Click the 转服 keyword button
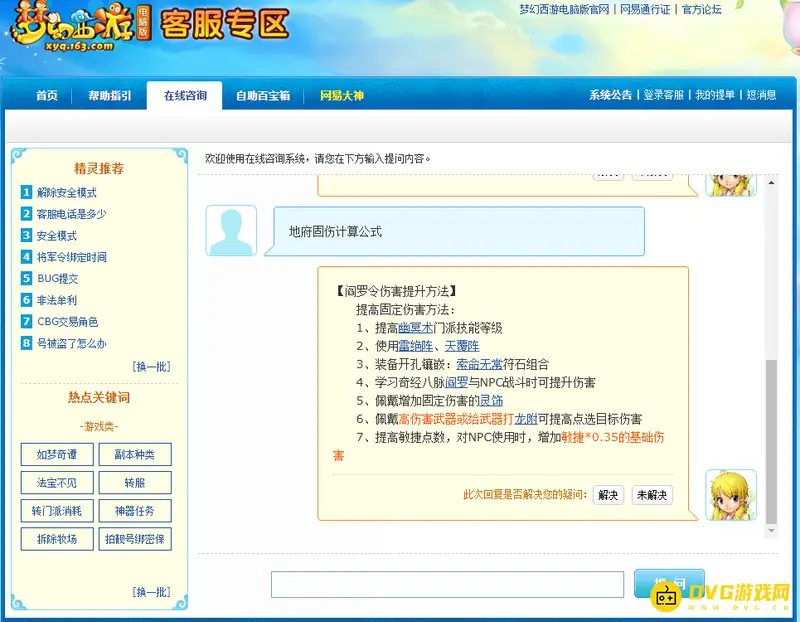This screenshot has width=800, height=622. click(x=135, y=482)
